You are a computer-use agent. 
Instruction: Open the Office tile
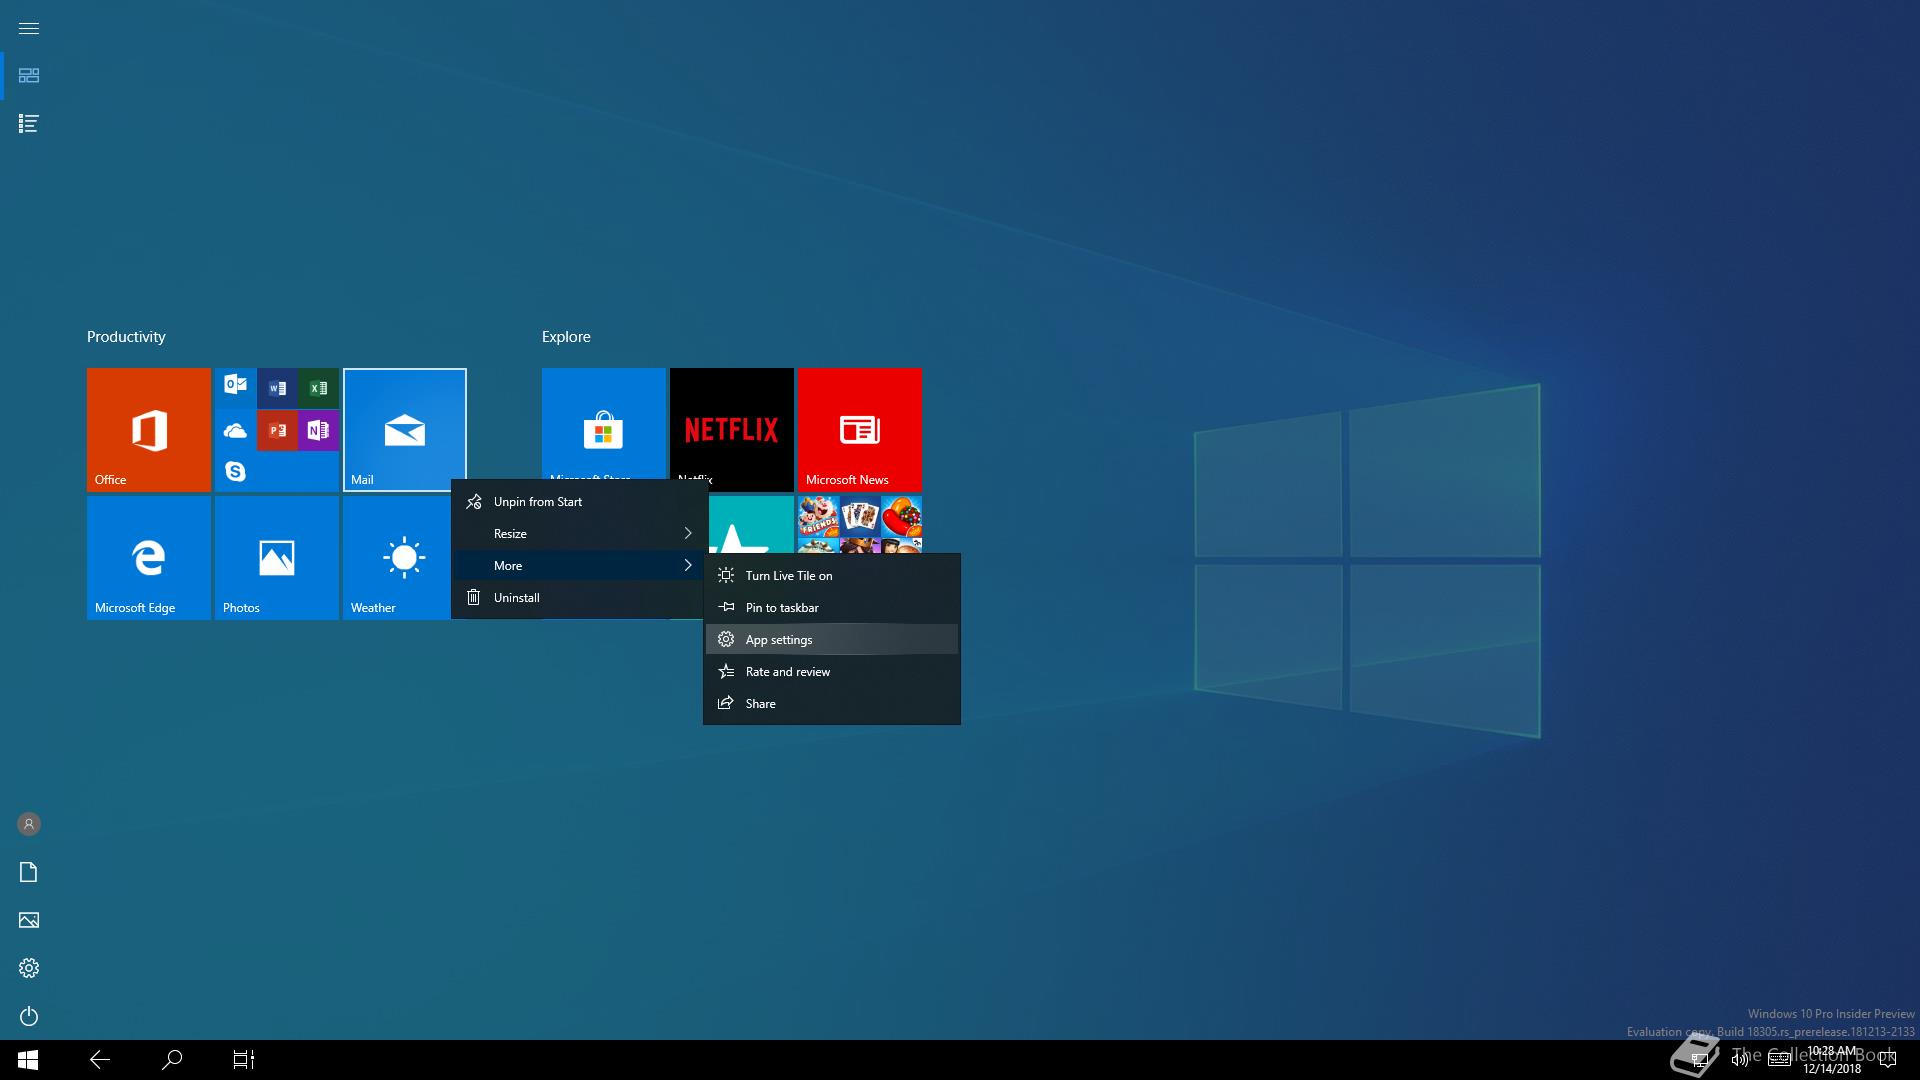[149, 430]
